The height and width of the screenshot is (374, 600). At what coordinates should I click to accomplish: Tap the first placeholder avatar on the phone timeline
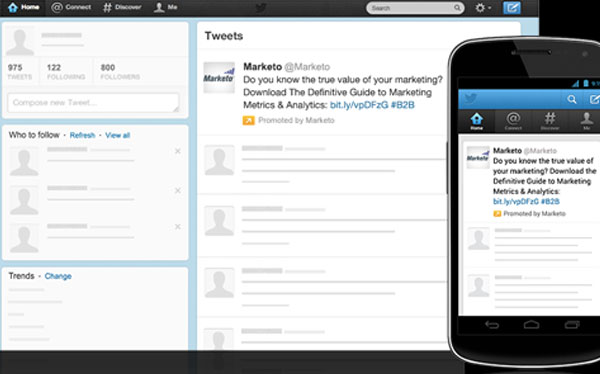click(478, 239)
